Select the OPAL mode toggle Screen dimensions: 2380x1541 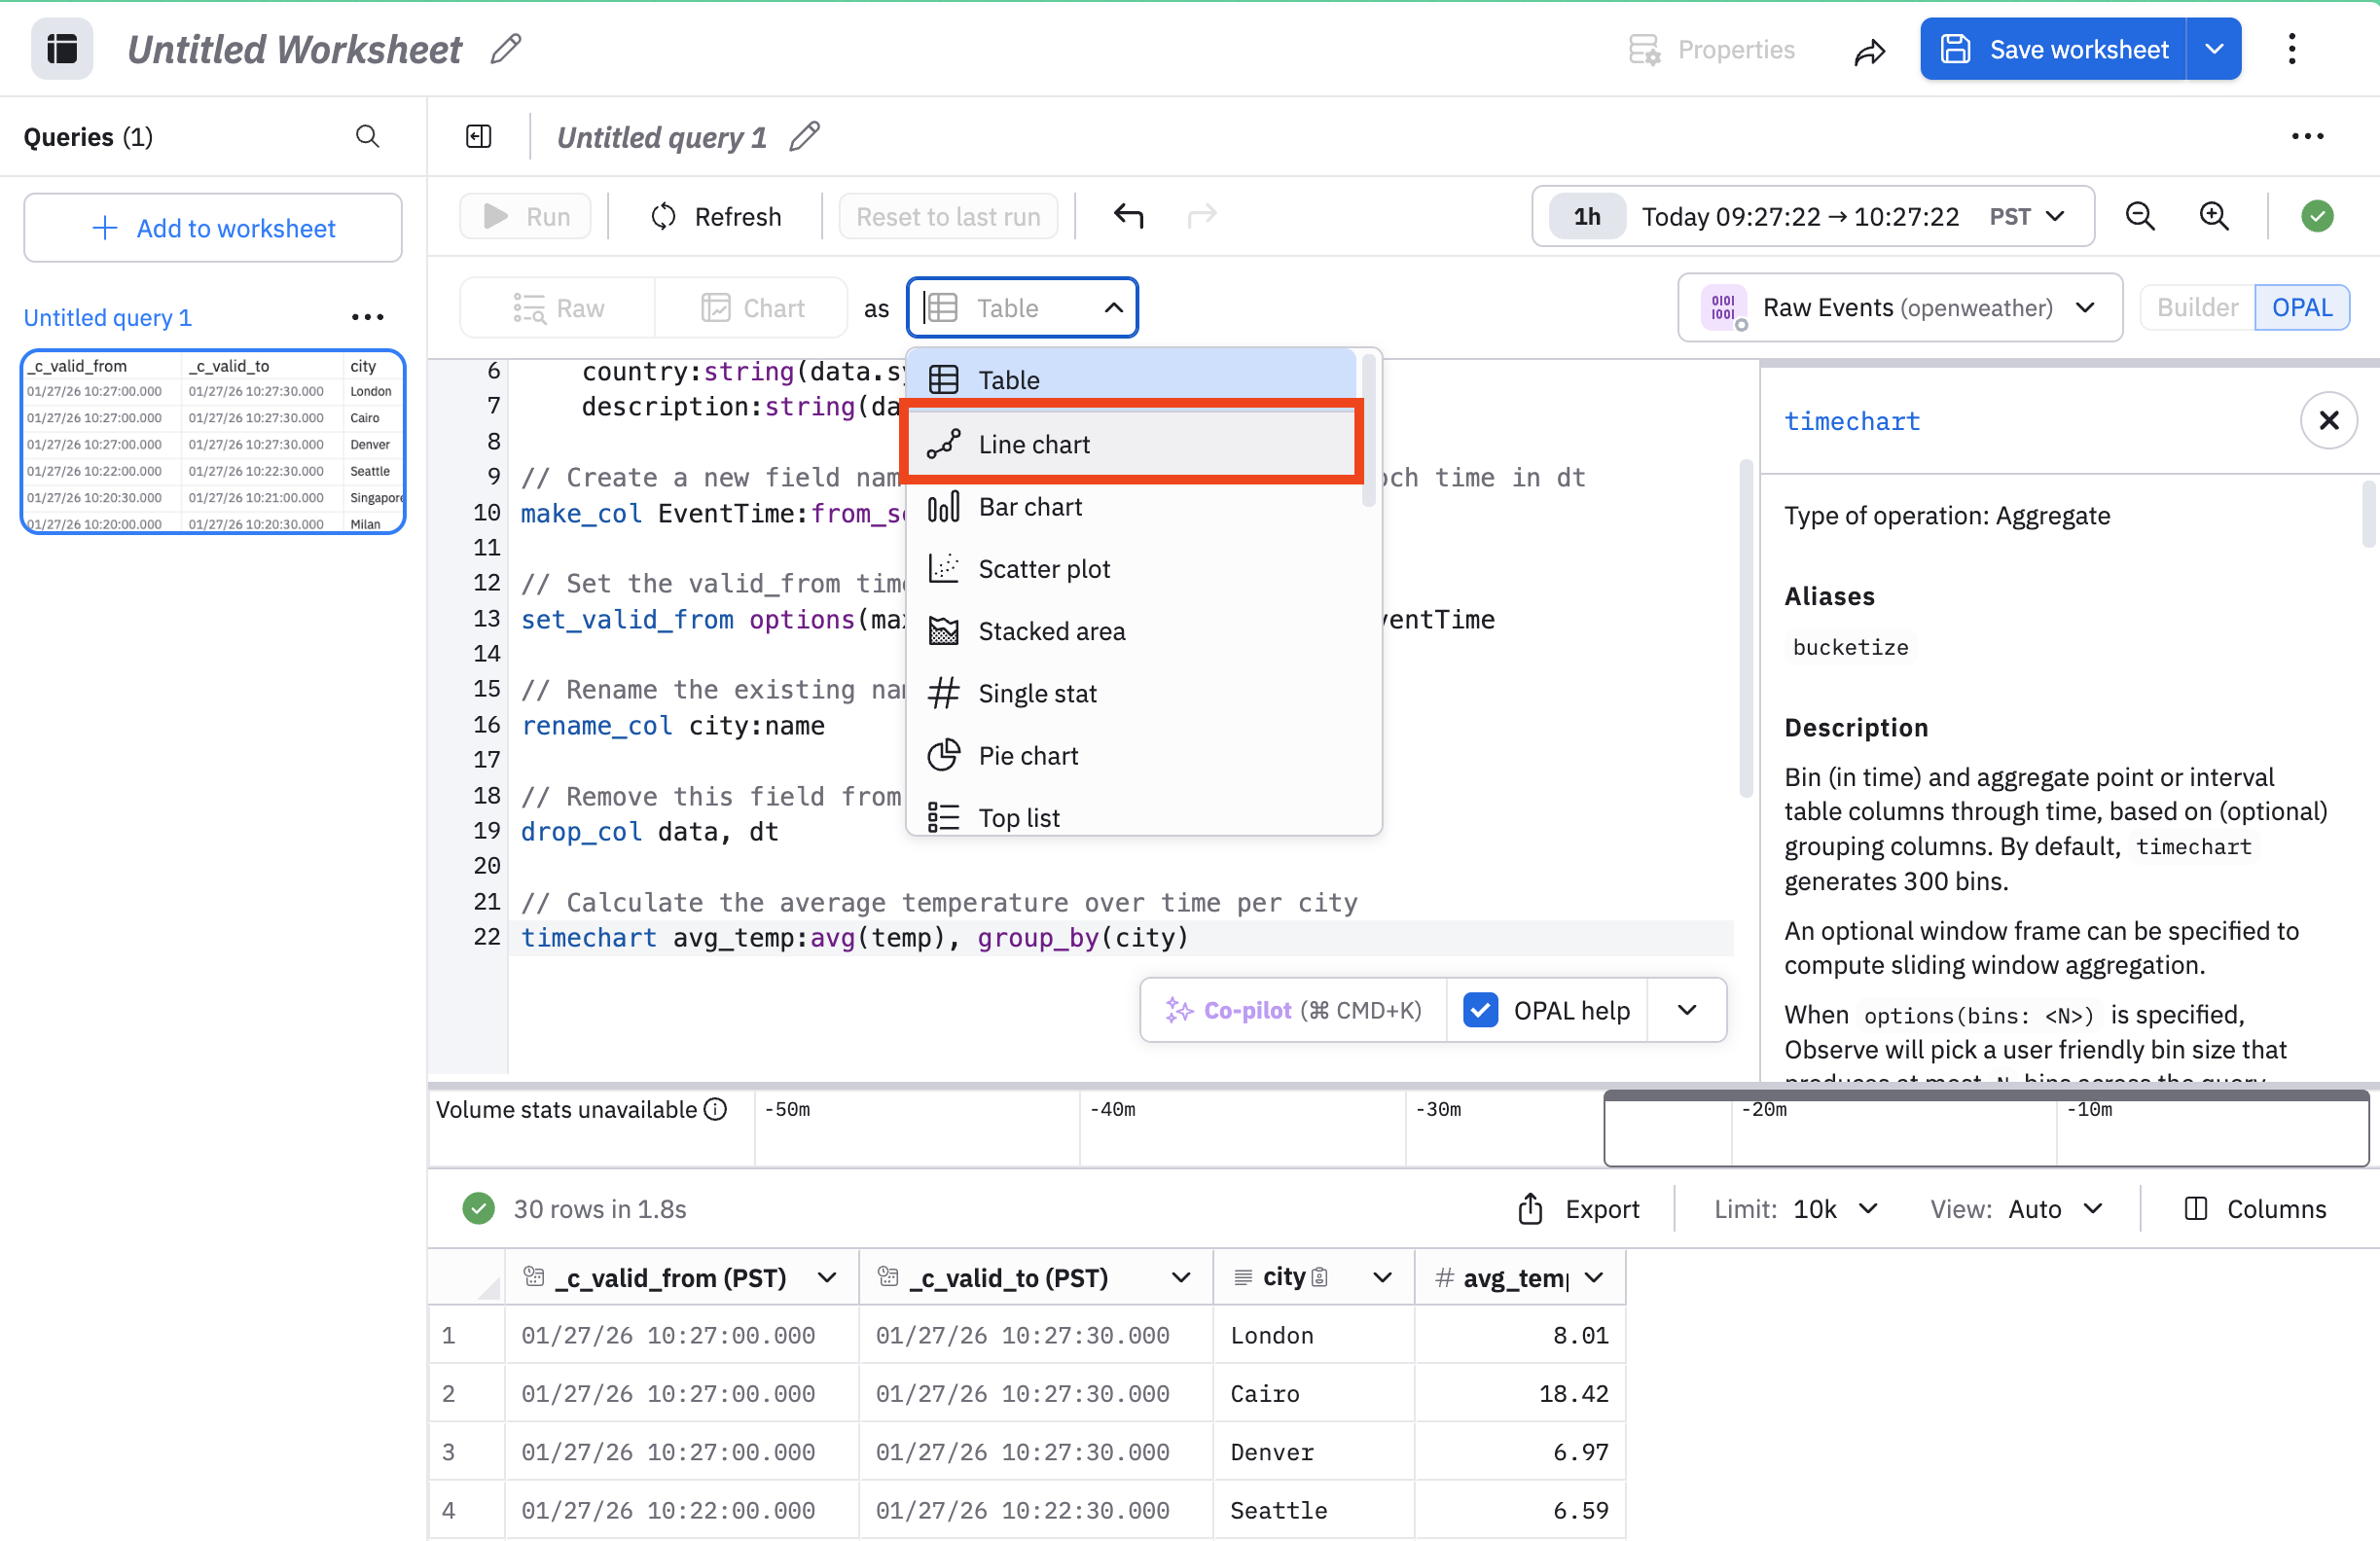pyautogui.click(x=2301, y=307)
